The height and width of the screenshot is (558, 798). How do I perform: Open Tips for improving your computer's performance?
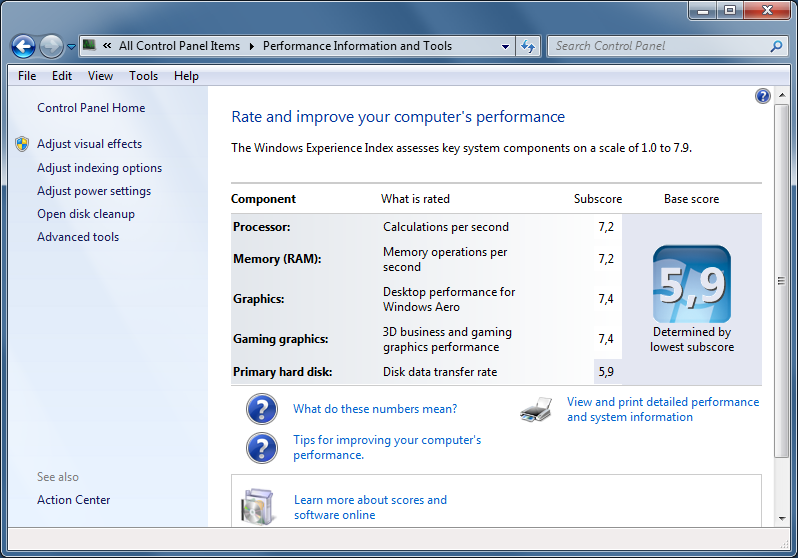[387, 448]
